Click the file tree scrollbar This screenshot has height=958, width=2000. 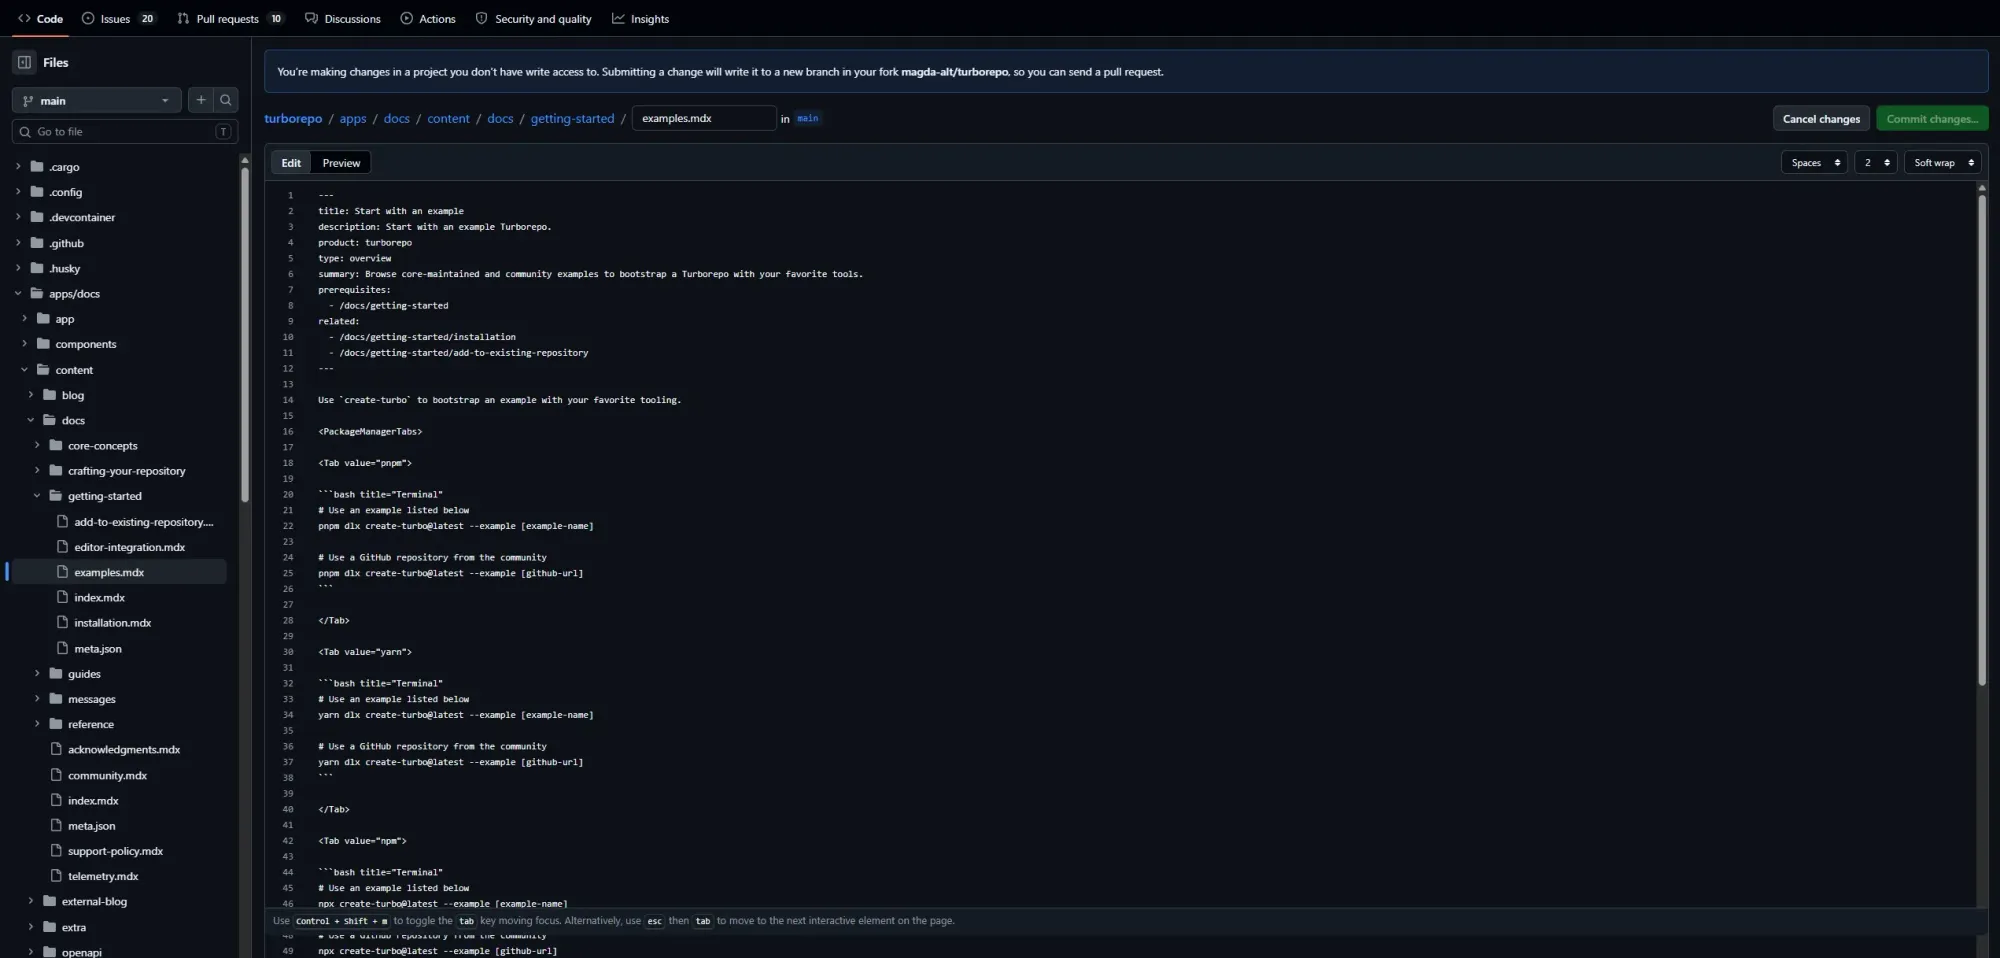point(245,334)
